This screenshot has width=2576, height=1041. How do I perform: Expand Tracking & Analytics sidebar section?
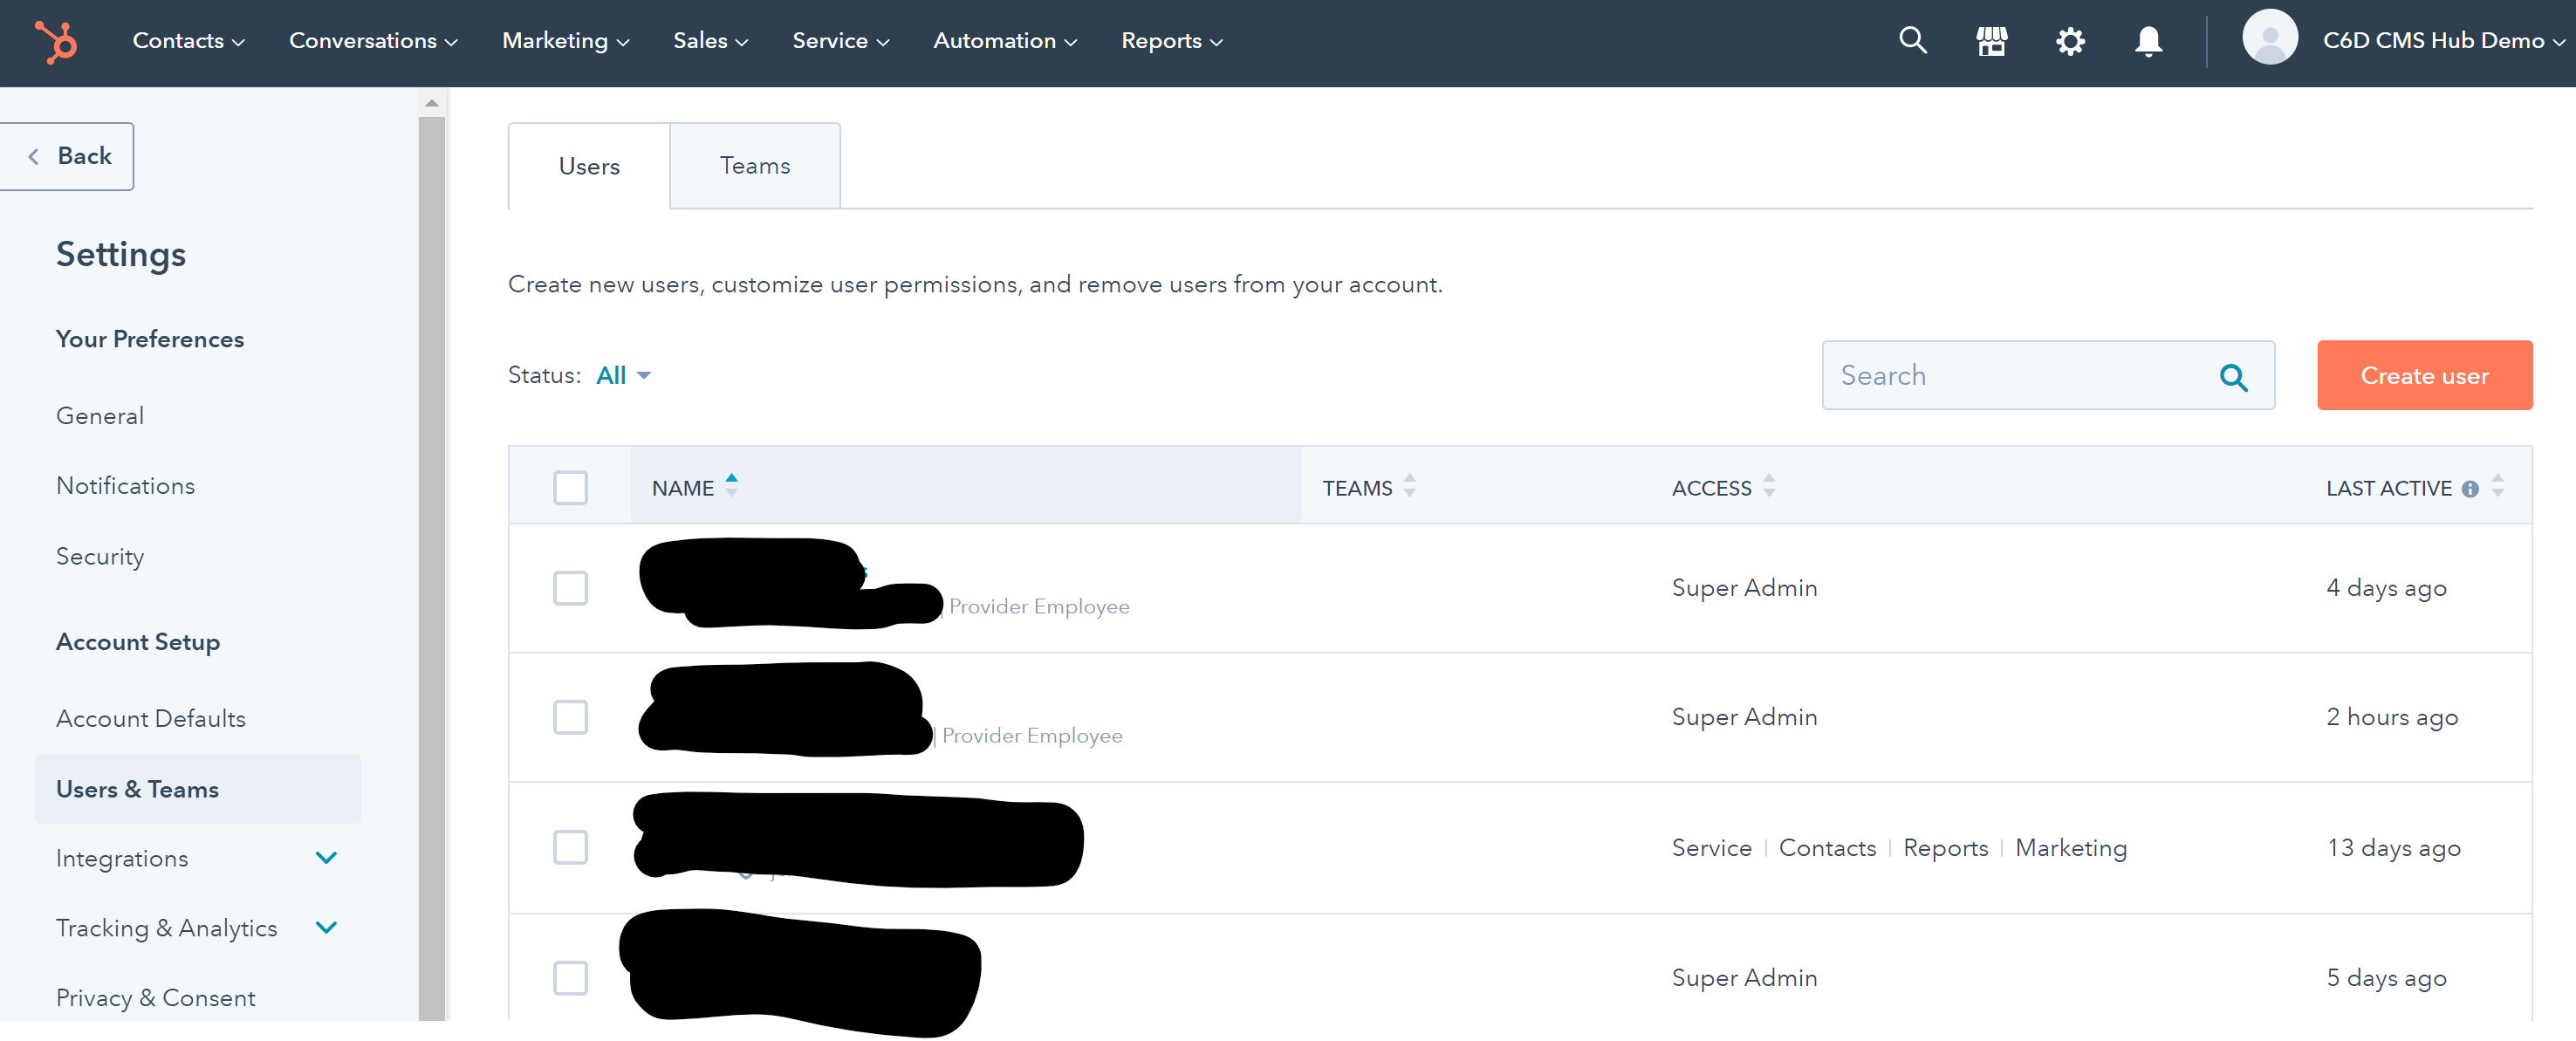coord(326,927)
